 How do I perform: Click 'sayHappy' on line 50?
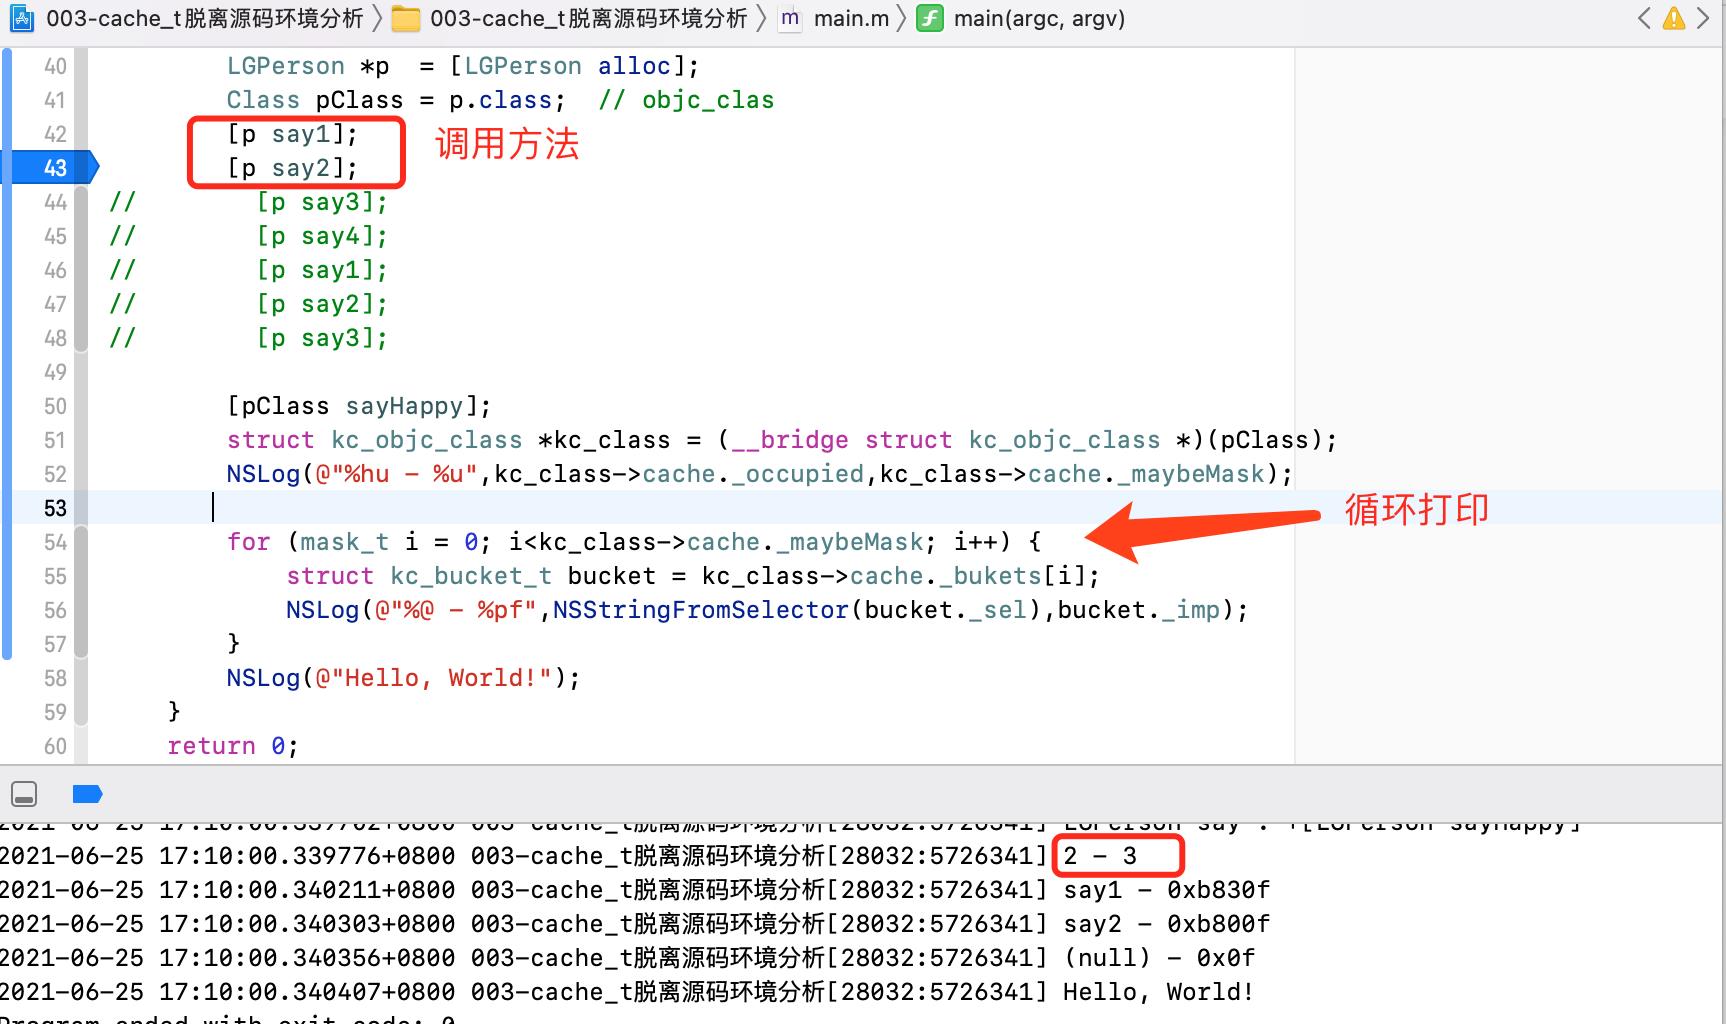tap(404, 406)
